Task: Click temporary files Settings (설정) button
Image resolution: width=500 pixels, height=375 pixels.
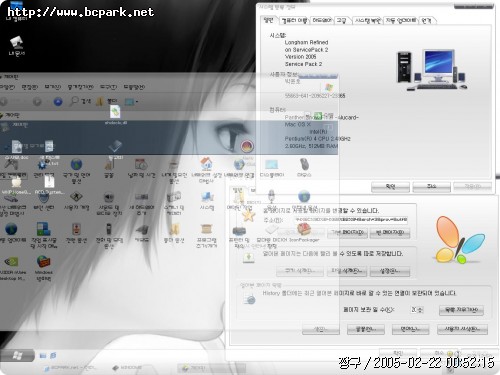Action: pos(390,271)
